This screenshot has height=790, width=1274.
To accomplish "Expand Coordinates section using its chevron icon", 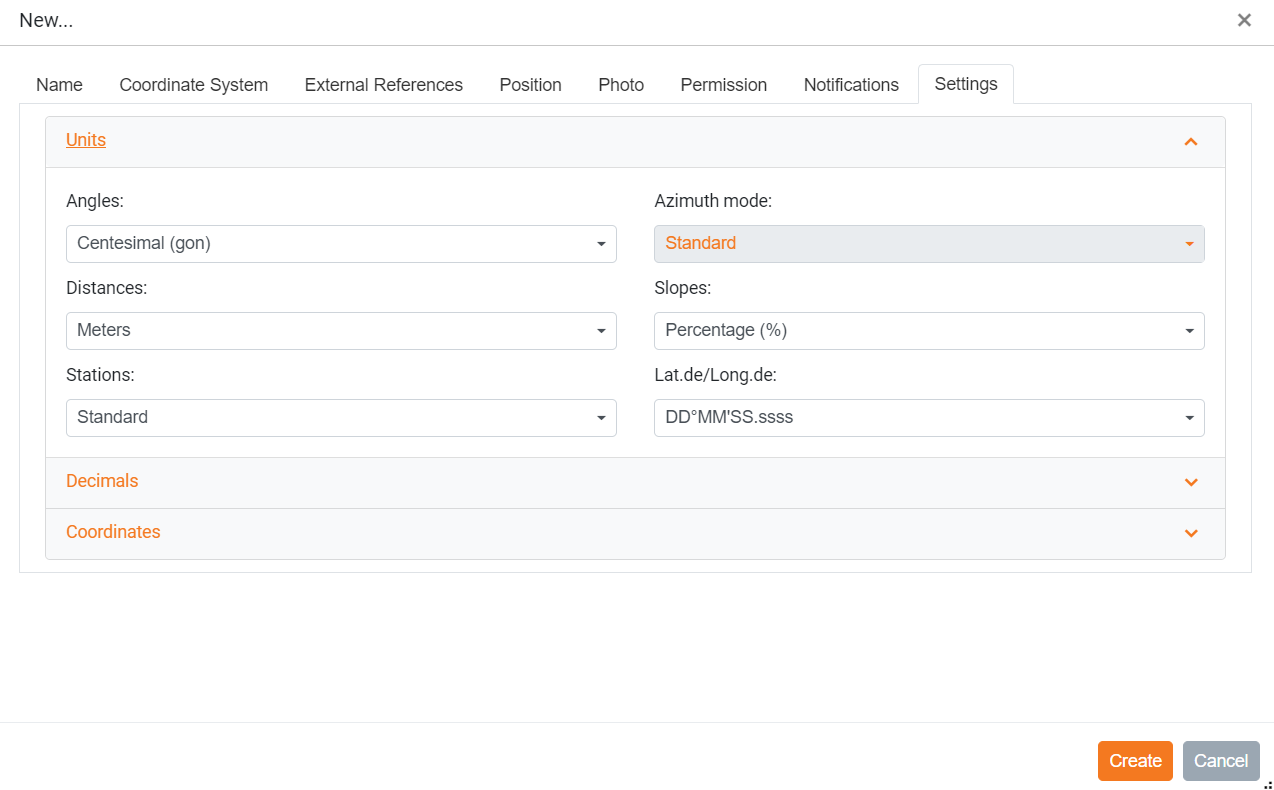I will (x=1190, y=533).
